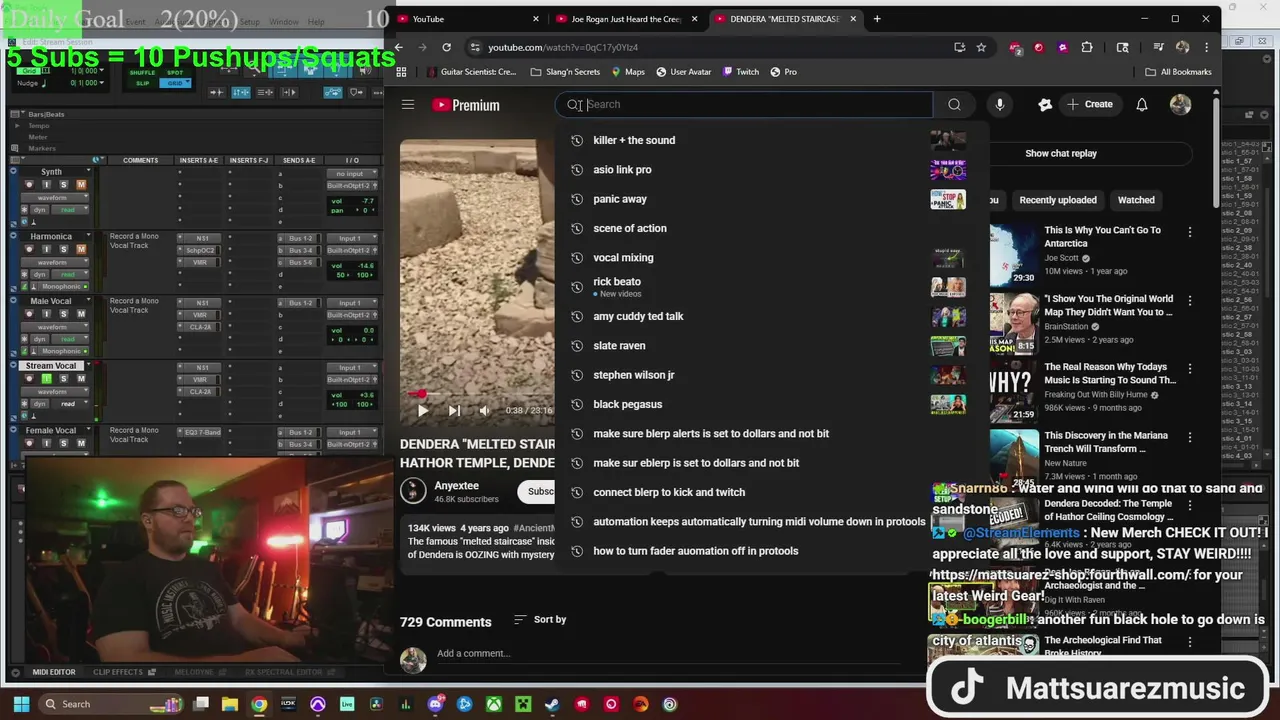This screenshot has height=720, width=1280.
Task: Open YouTube notifications bell
Action: [1142, 104]
